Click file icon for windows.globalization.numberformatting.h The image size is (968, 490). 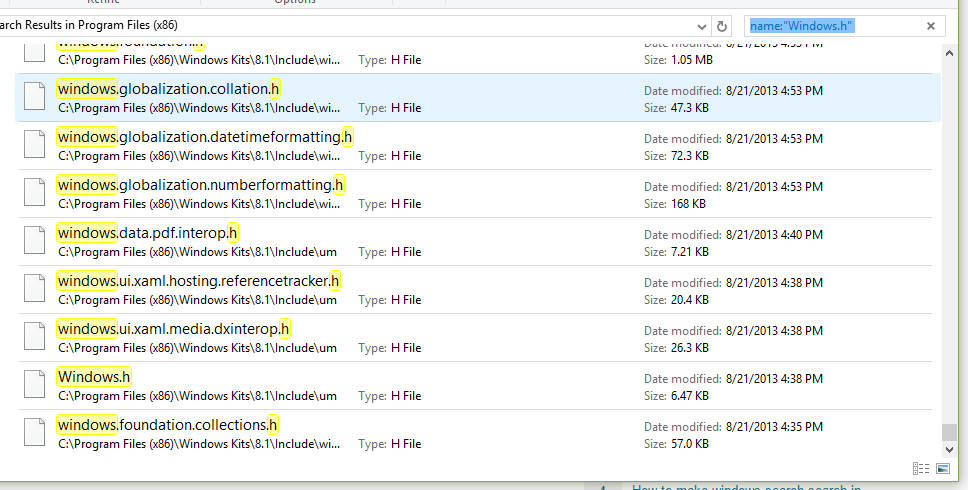(35, 193)
